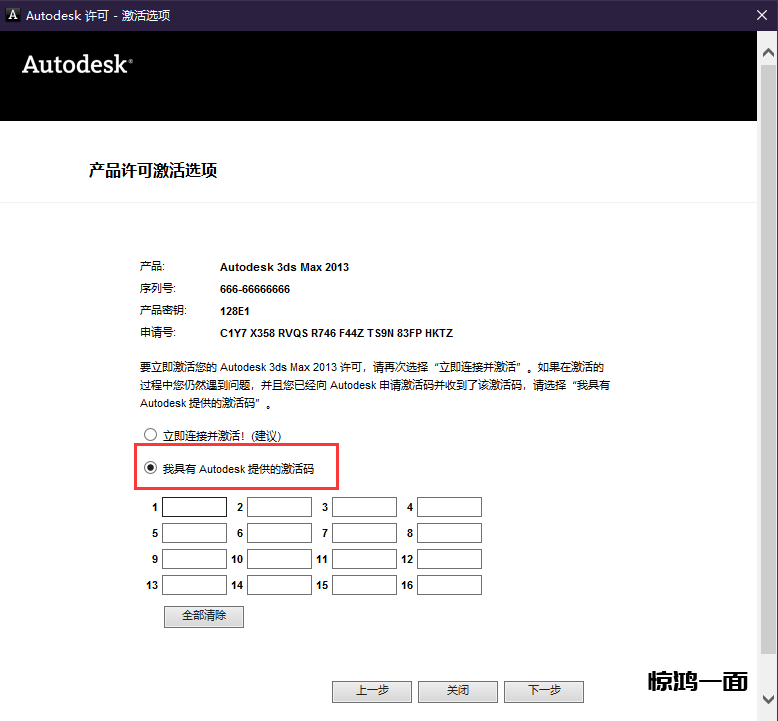This screenshot has height=721, width=778.
Task: Click activation code box 10
Action: pyautogui.click(x=279, y=559)
